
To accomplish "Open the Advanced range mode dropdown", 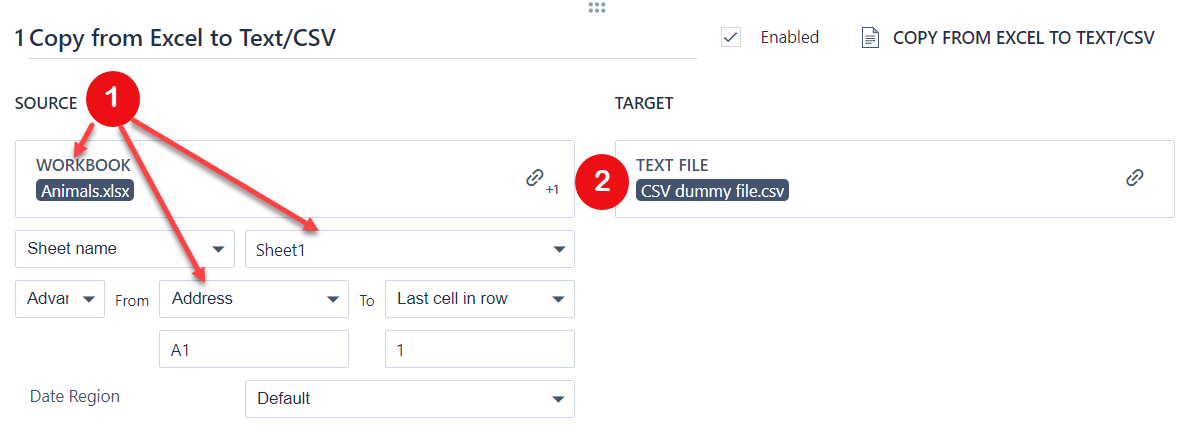I will coord(60,299).
